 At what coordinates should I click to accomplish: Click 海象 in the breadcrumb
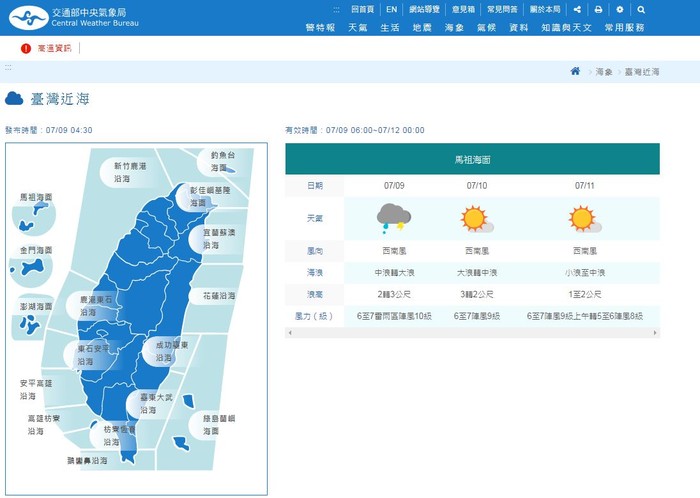[604, 72]
